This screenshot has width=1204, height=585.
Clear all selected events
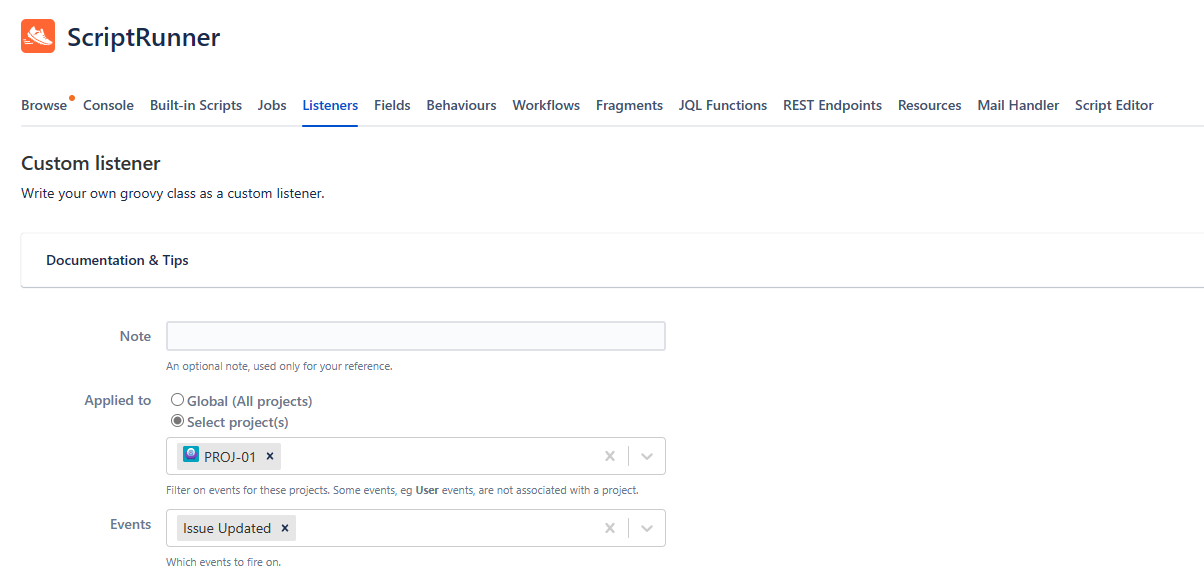pyautogui.click(x=609, y=528)
